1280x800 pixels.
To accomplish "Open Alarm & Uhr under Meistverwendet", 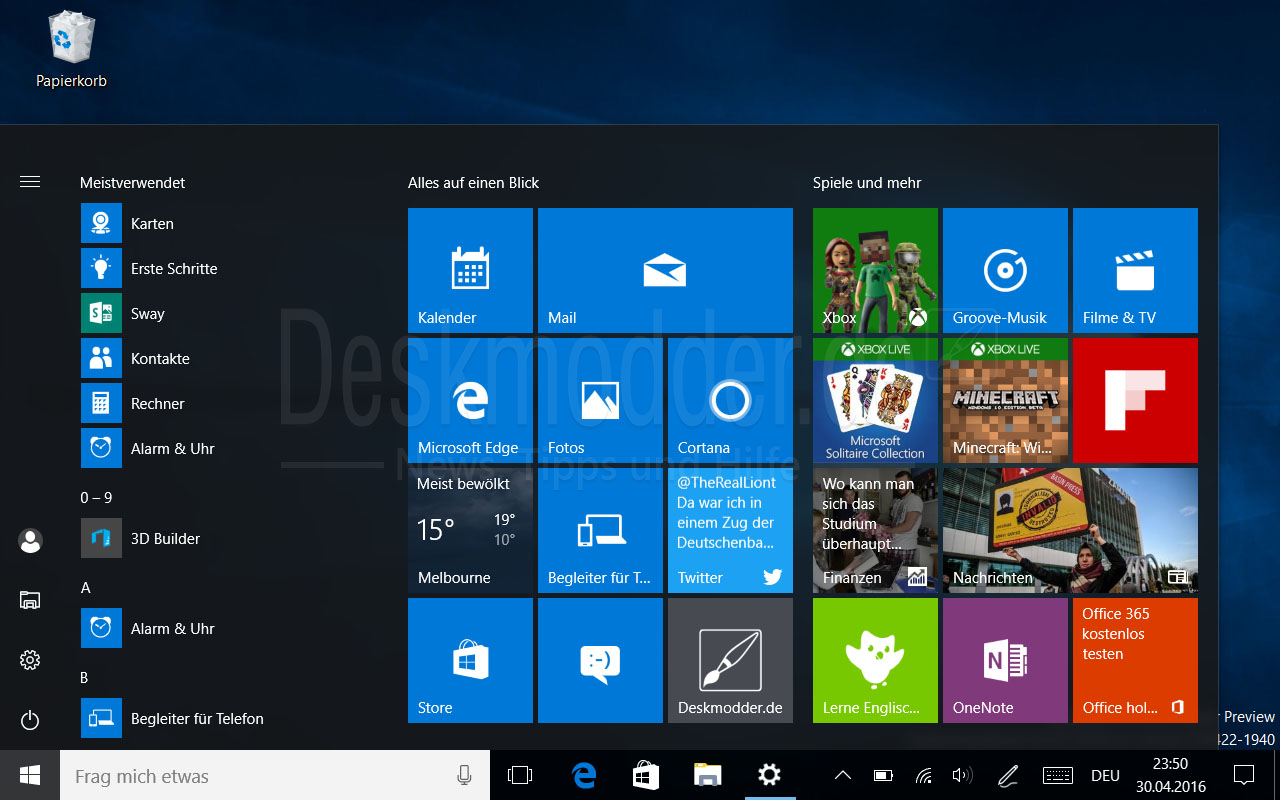I will 225,448.
